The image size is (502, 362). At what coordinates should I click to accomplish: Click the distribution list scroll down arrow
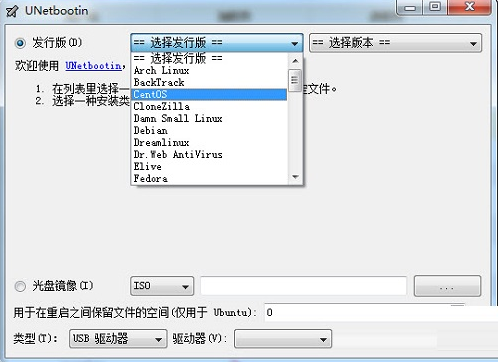295,177
